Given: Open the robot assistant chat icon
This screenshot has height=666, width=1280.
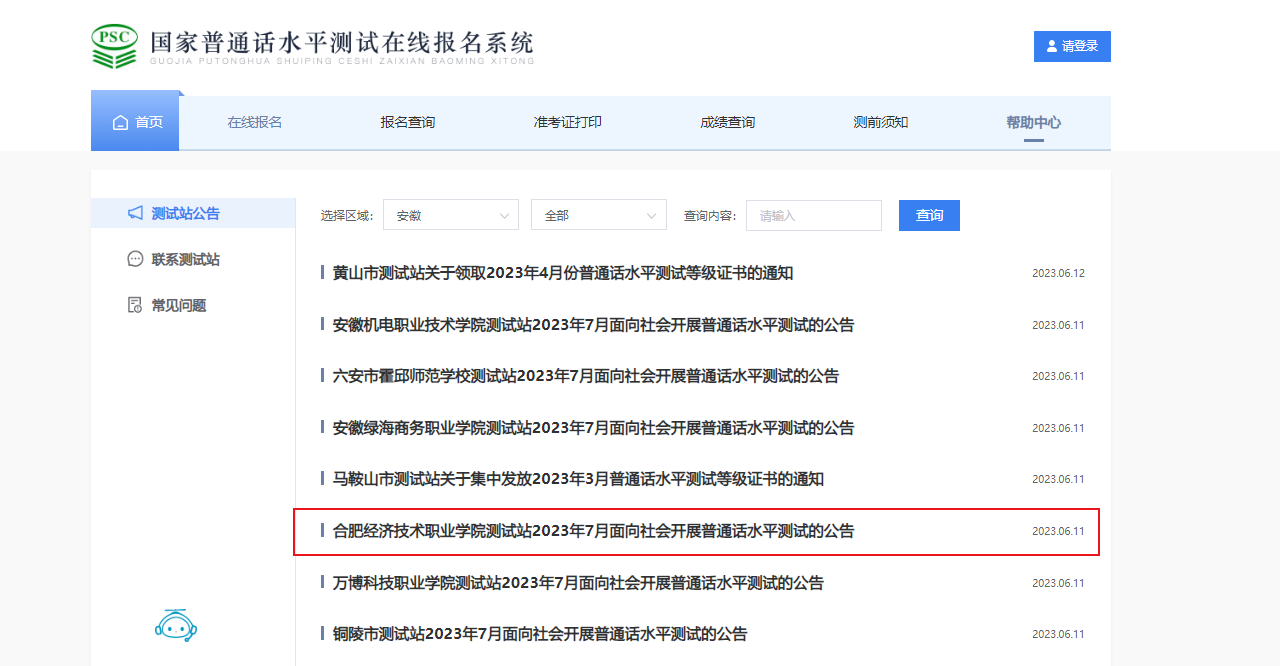Looking at the screenshot, I should coord(176,625).
